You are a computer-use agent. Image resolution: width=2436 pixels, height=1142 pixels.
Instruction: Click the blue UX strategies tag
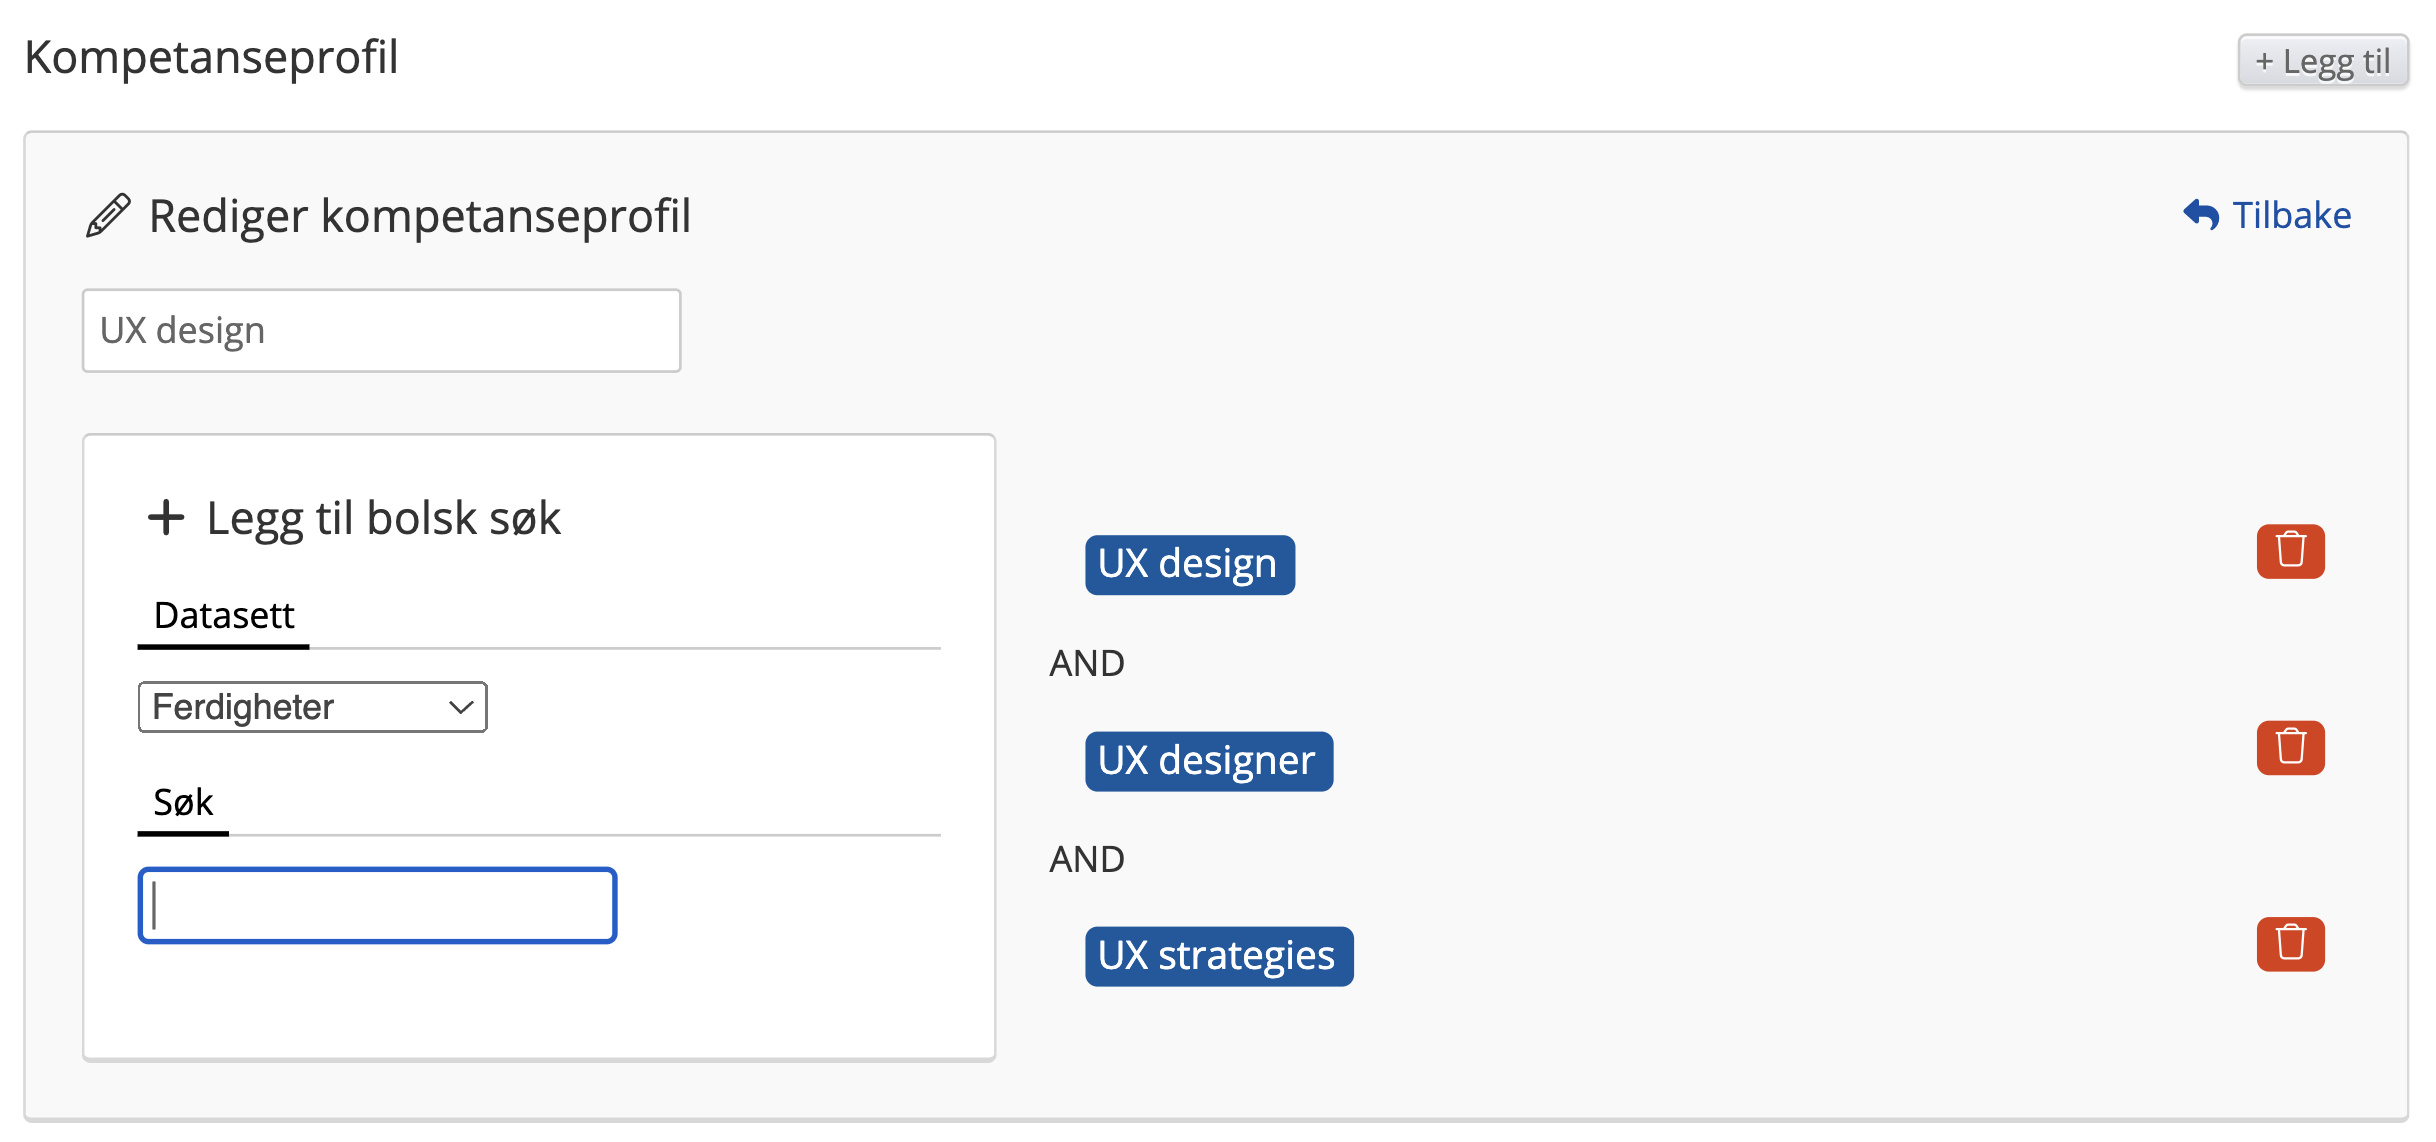tap(1218, 956)
